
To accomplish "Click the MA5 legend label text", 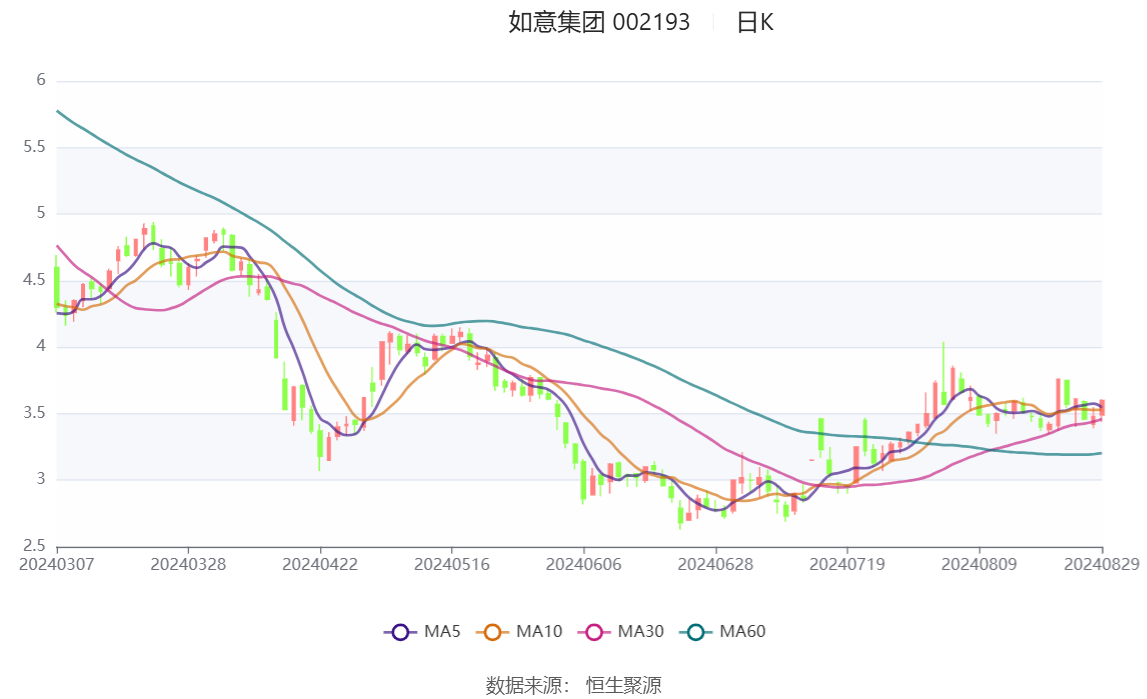I will pyautogui.click(x=442, y=632).
